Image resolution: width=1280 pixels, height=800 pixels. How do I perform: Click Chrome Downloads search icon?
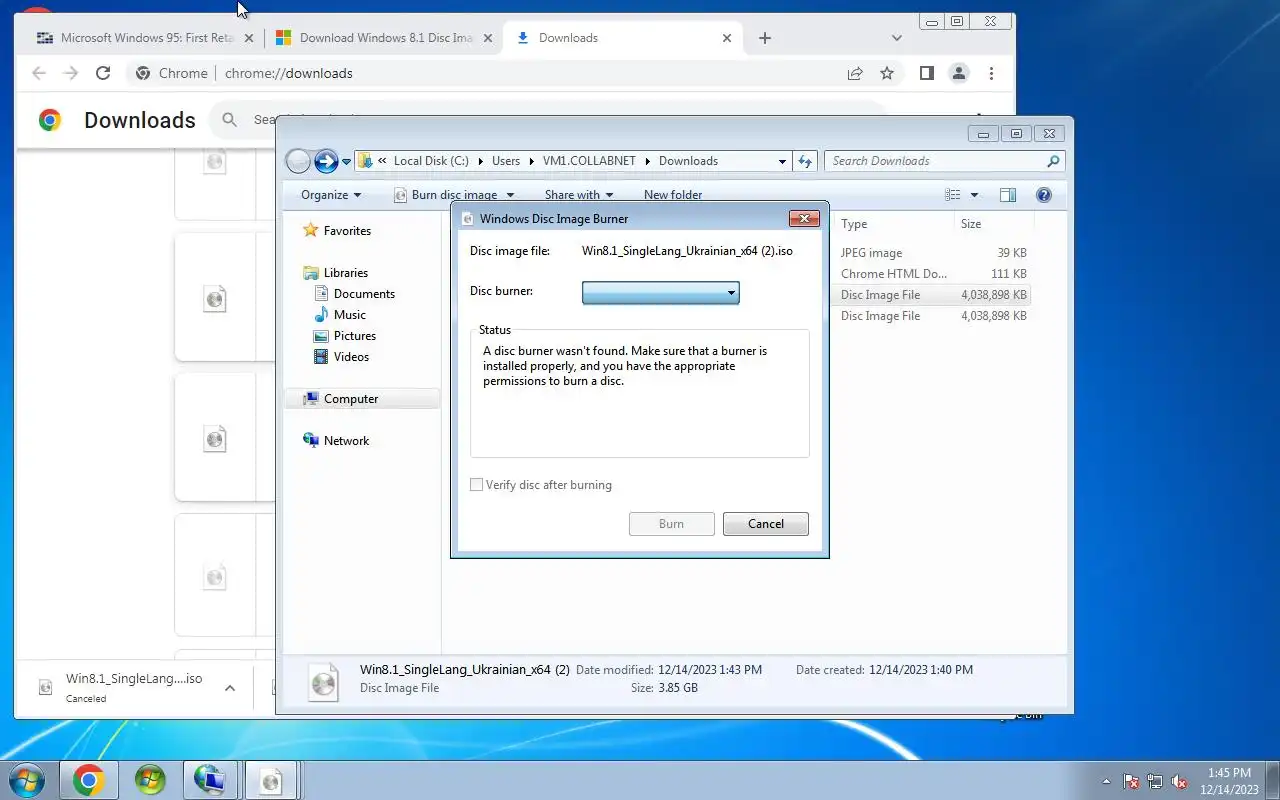click(x=230, y=120)
